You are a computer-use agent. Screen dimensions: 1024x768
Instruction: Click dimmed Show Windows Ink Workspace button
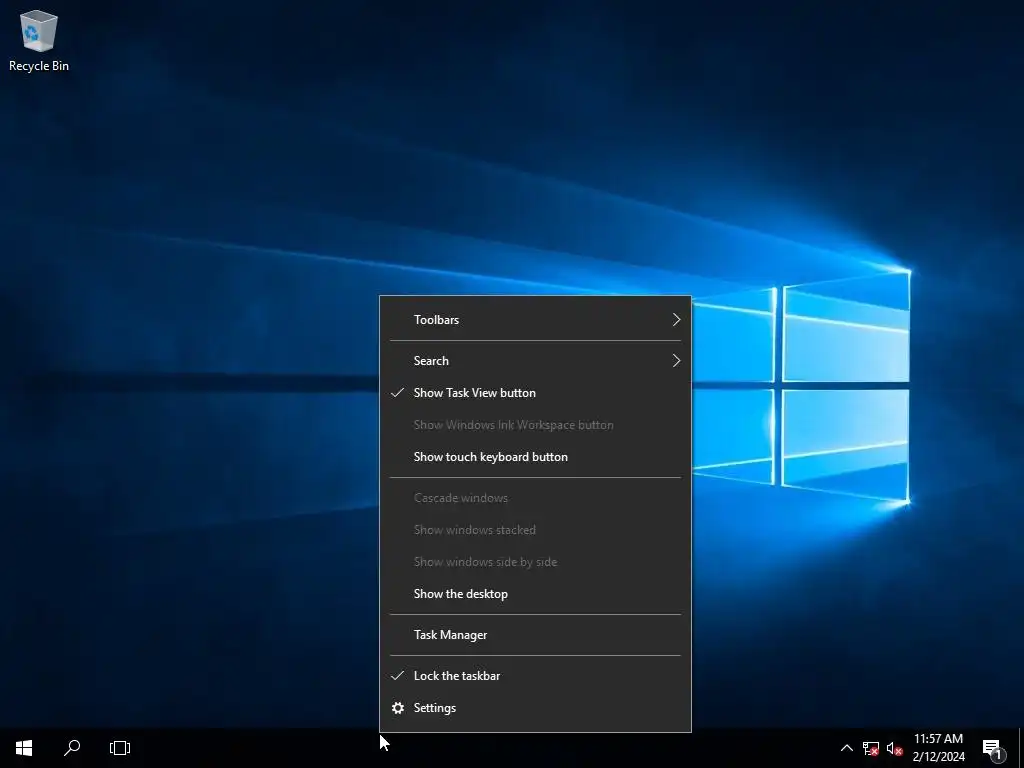tap(535, 424)
